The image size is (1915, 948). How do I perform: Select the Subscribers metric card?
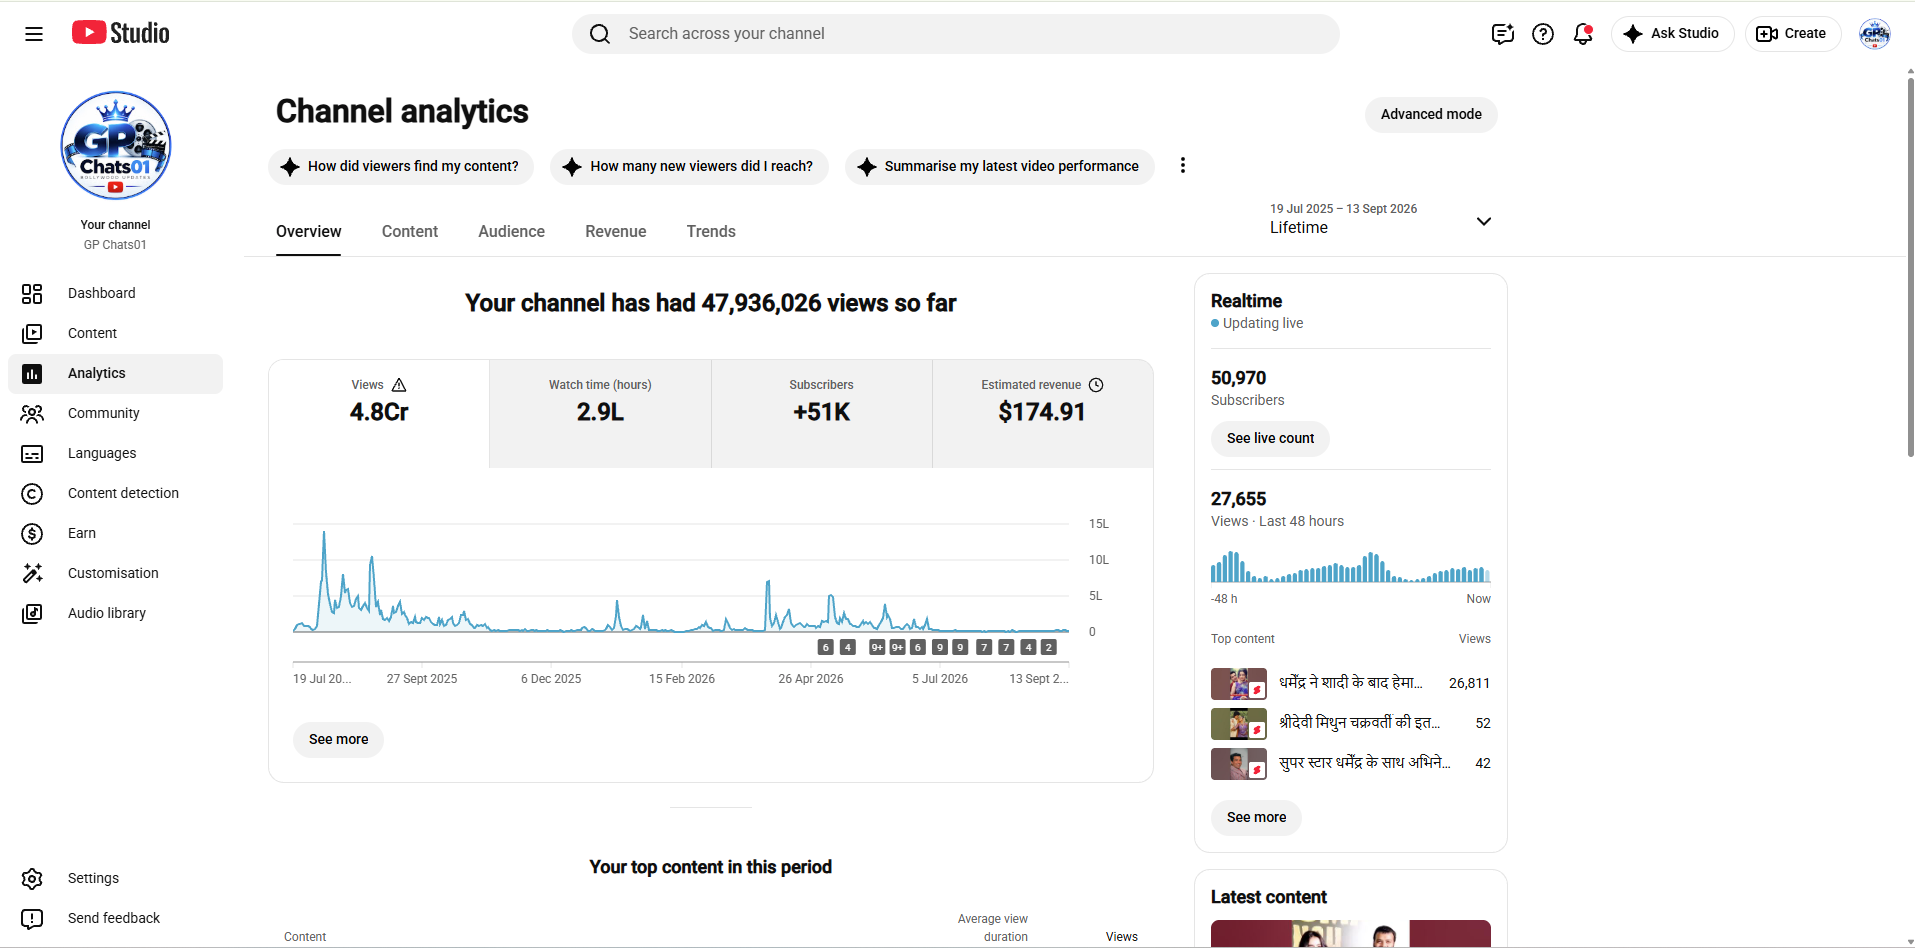(x=822, y=414)
